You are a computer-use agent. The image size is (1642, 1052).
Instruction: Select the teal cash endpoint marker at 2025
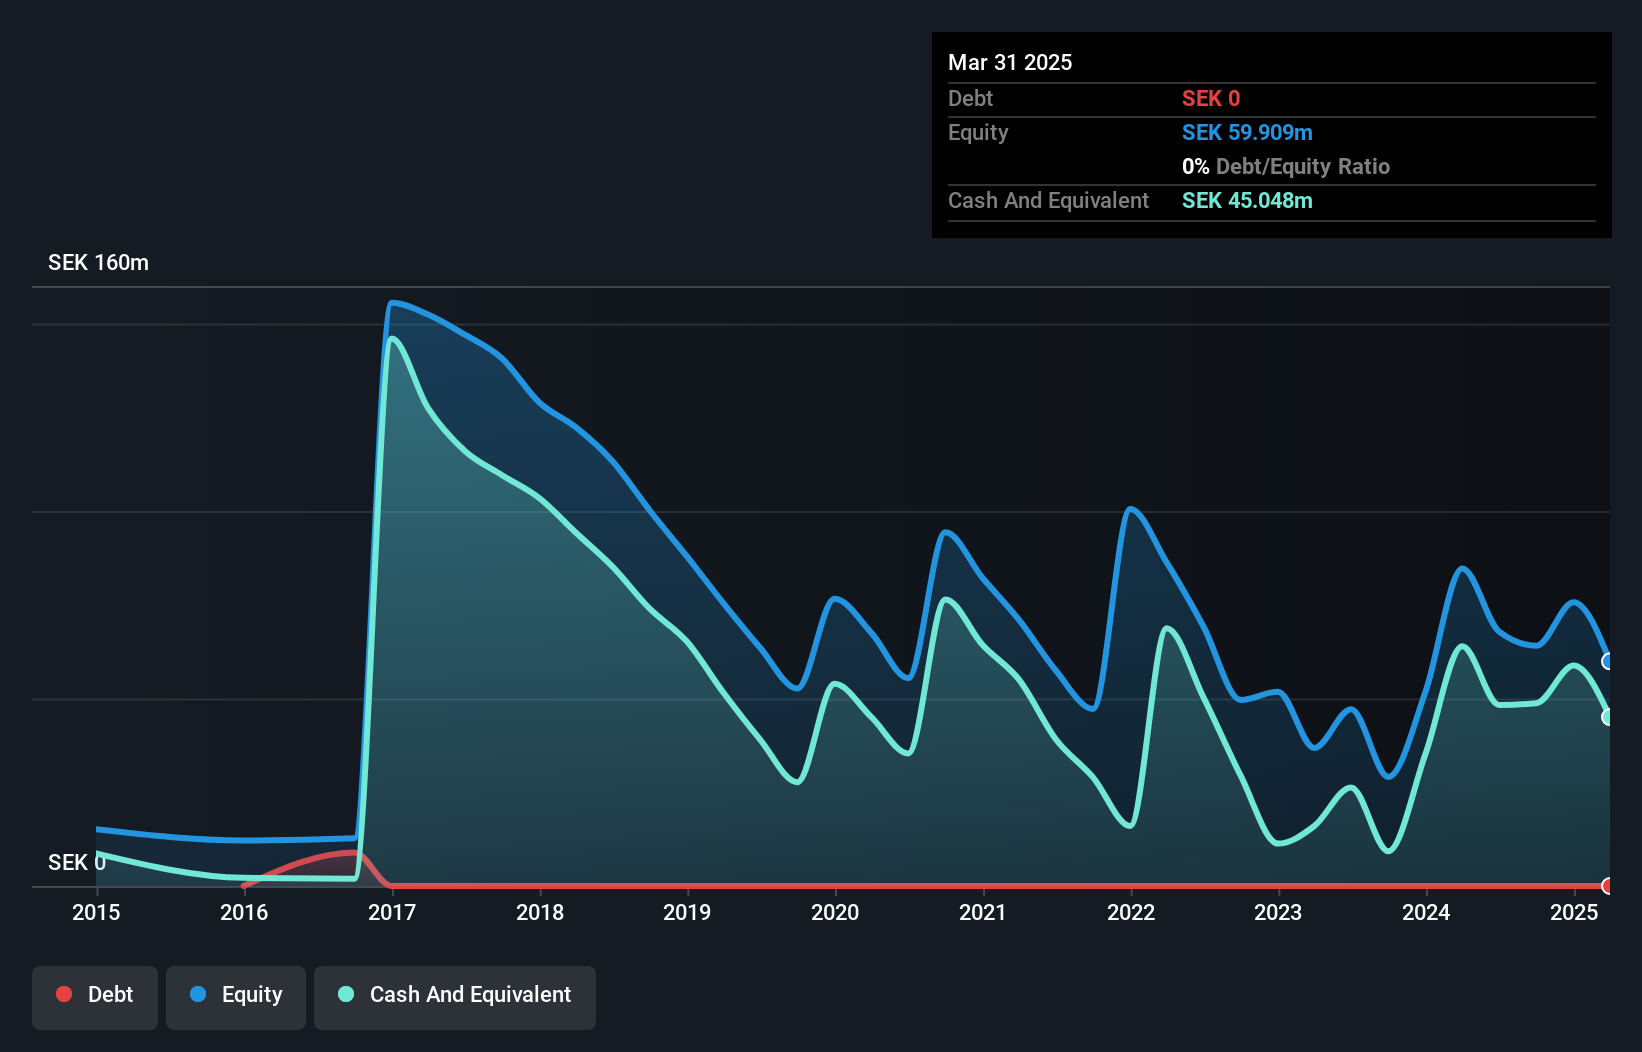(x=1607, y=716)
